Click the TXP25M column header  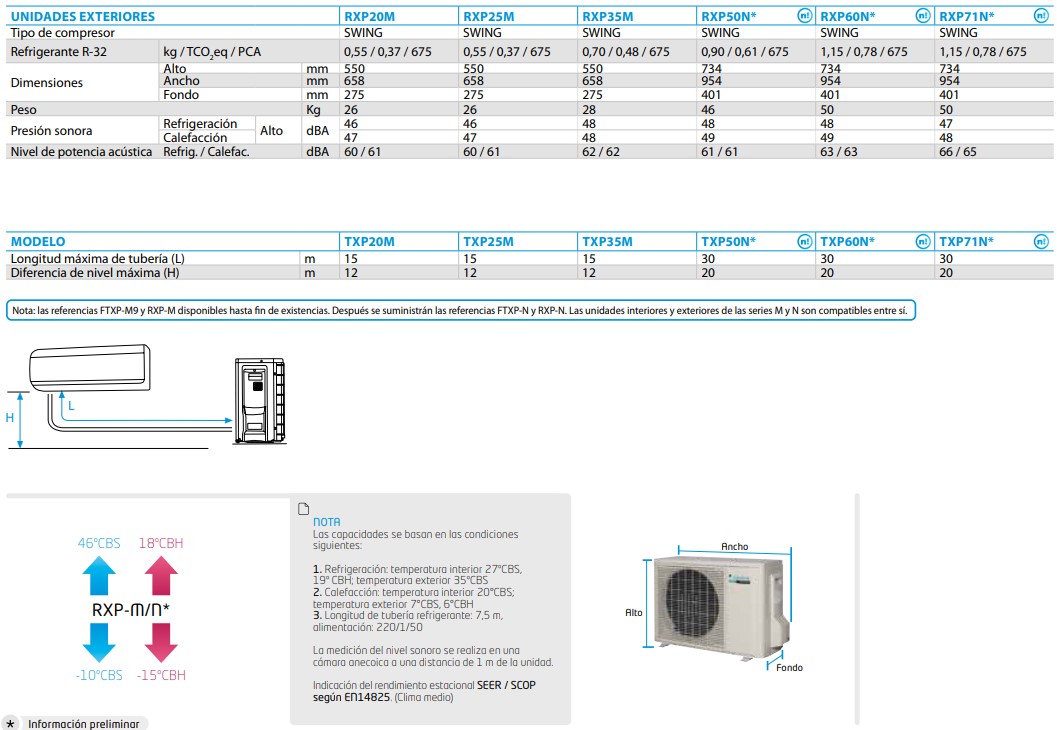pos(488,241)
